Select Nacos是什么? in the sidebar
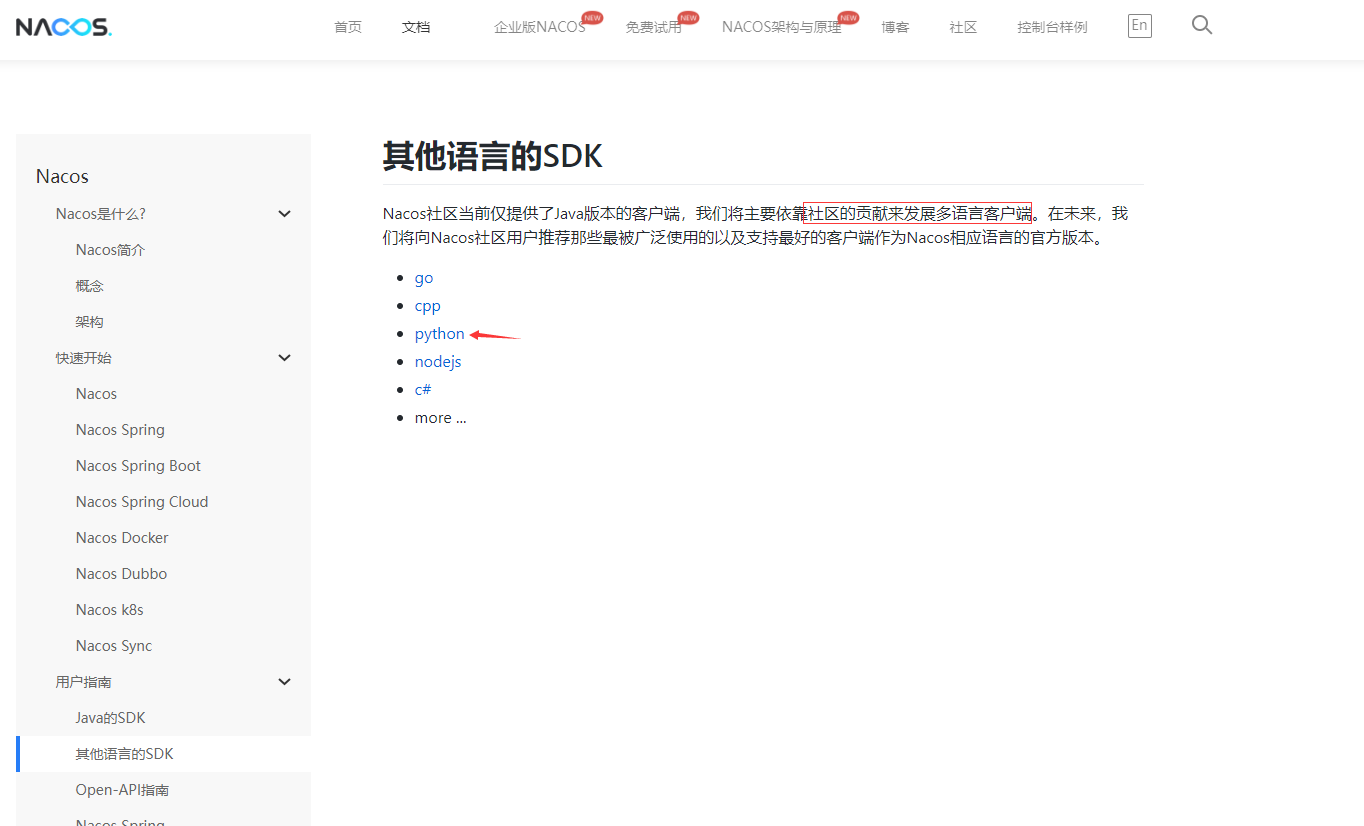 pos(101,214)
